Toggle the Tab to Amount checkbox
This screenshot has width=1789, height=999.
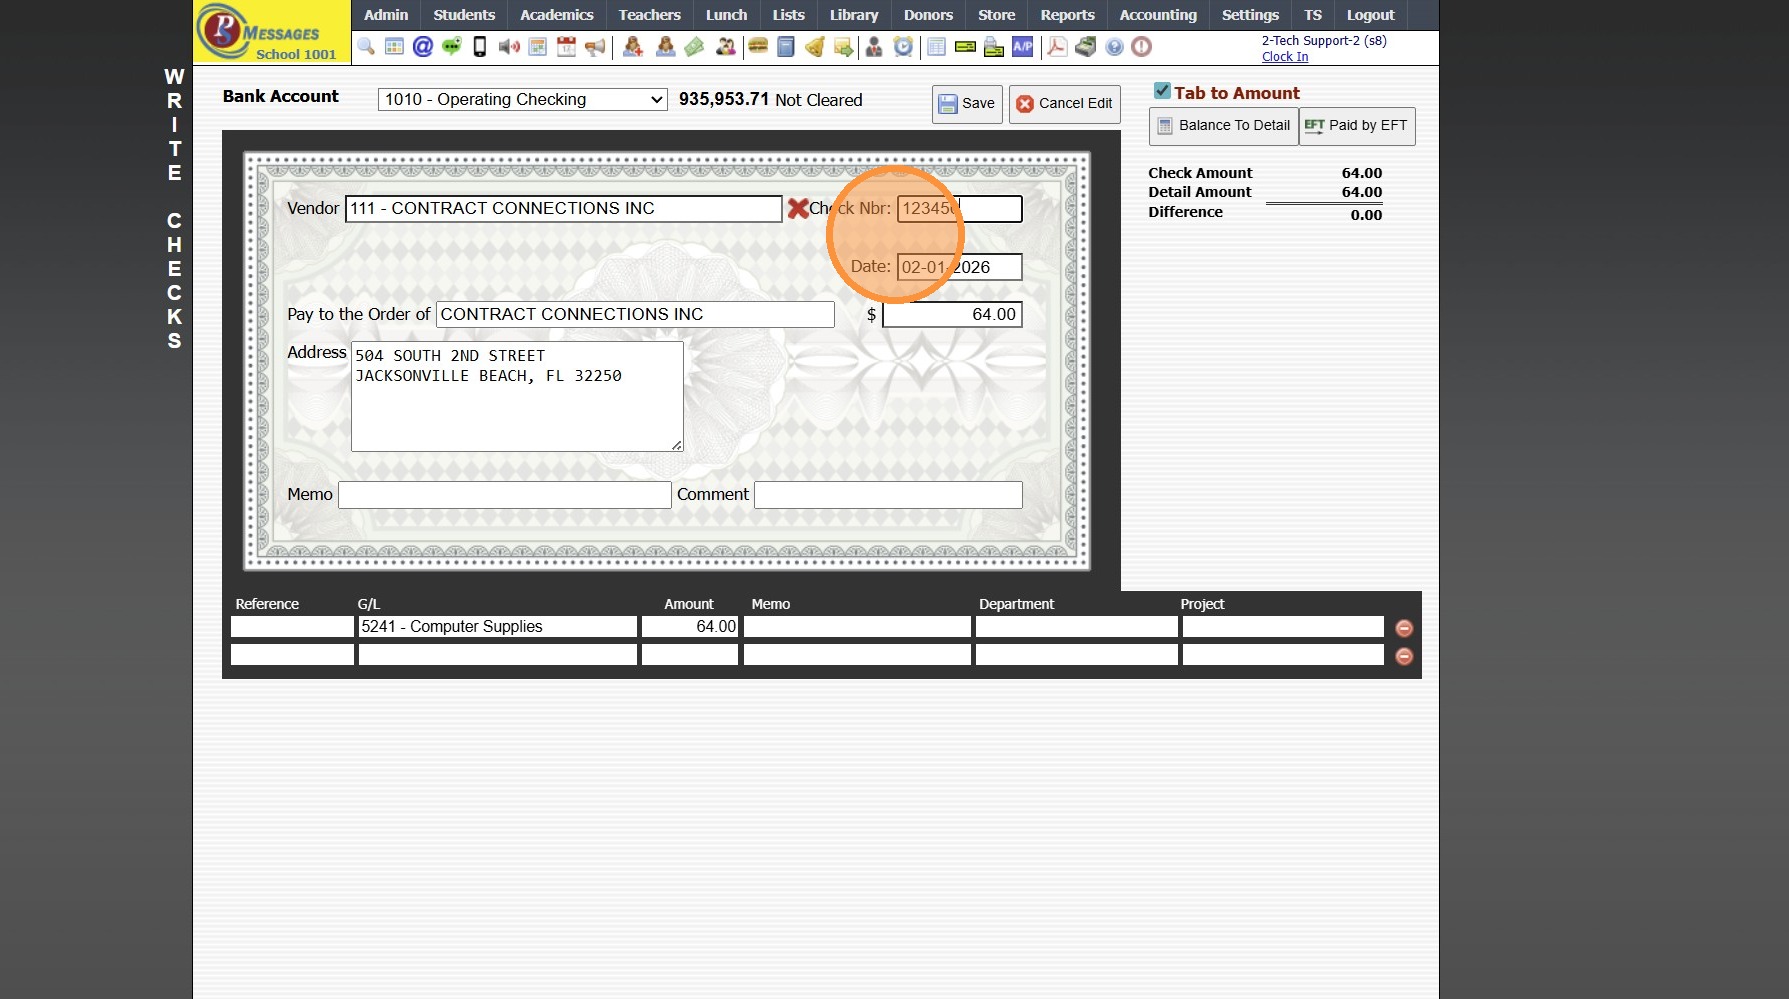[1162, 91]
